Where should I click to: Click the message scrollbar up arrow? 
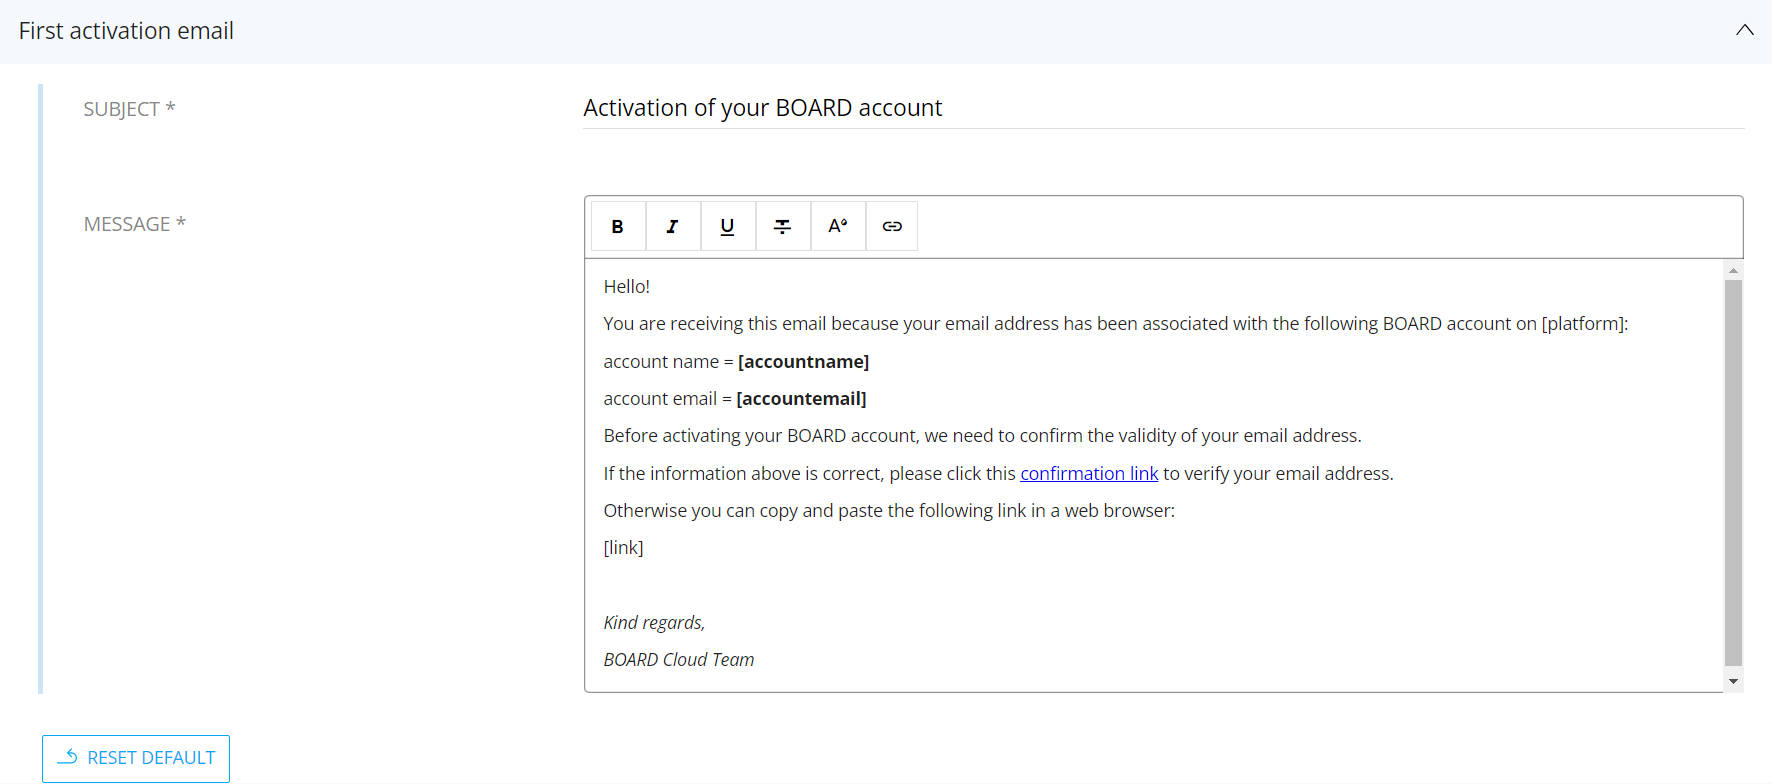1733,270
